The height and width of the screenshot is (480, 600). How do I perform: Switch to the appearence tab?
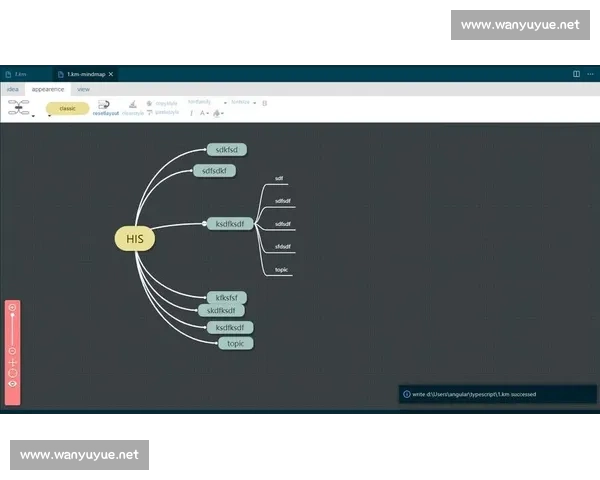click(x=48, y=89)
